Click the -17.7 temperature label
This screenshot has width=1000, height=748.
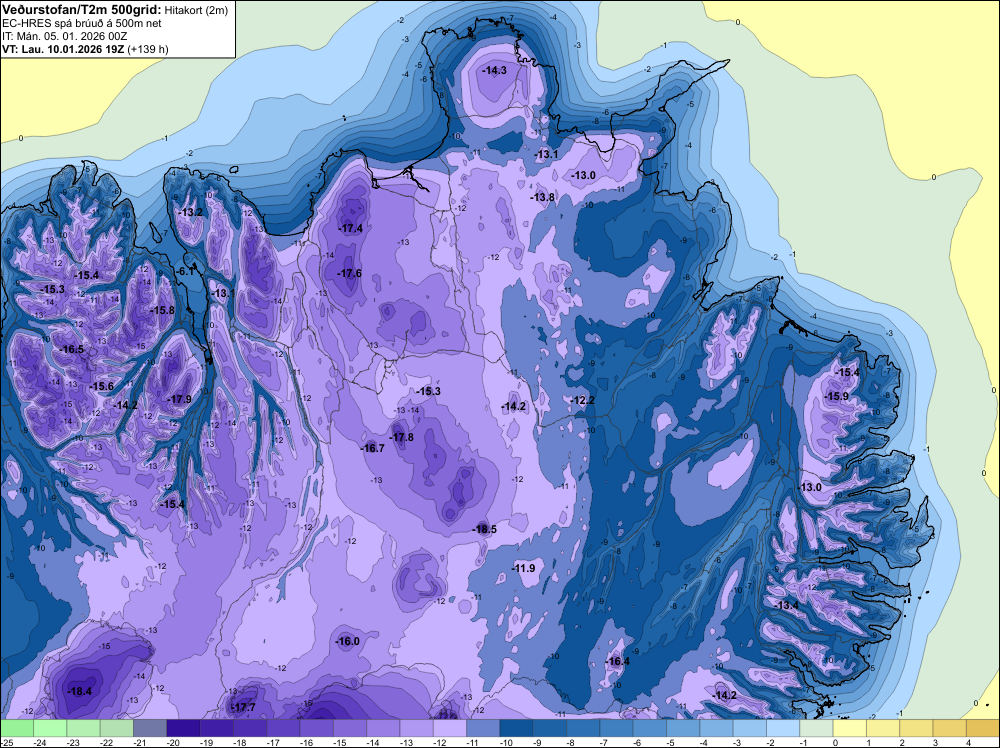point(243,708)
